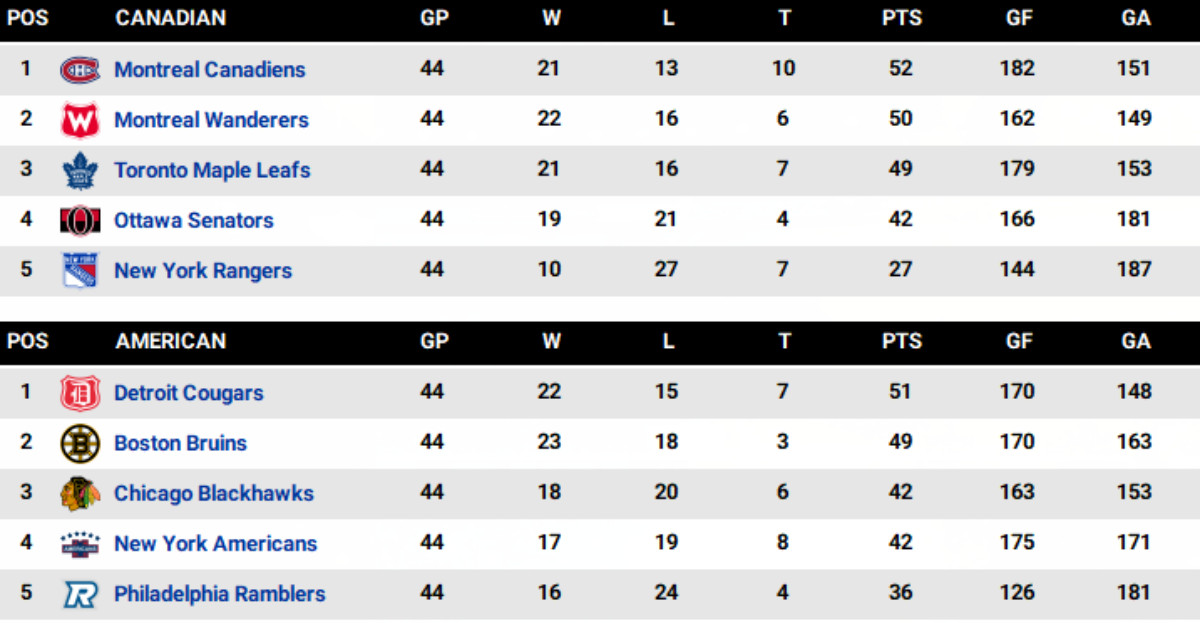Image resolution: width=1200 pixels, height=623 pixels.
Task: Click the Detroit Cougars red logo
Action: coord(80,393)
